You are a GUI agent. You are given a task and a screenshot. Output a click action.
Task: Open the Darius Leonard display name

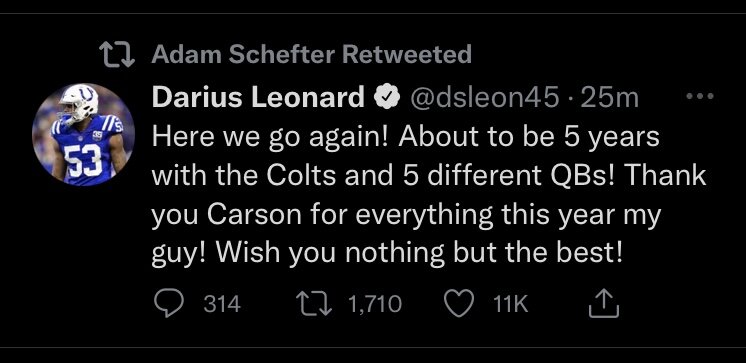(x=259, y=97)
